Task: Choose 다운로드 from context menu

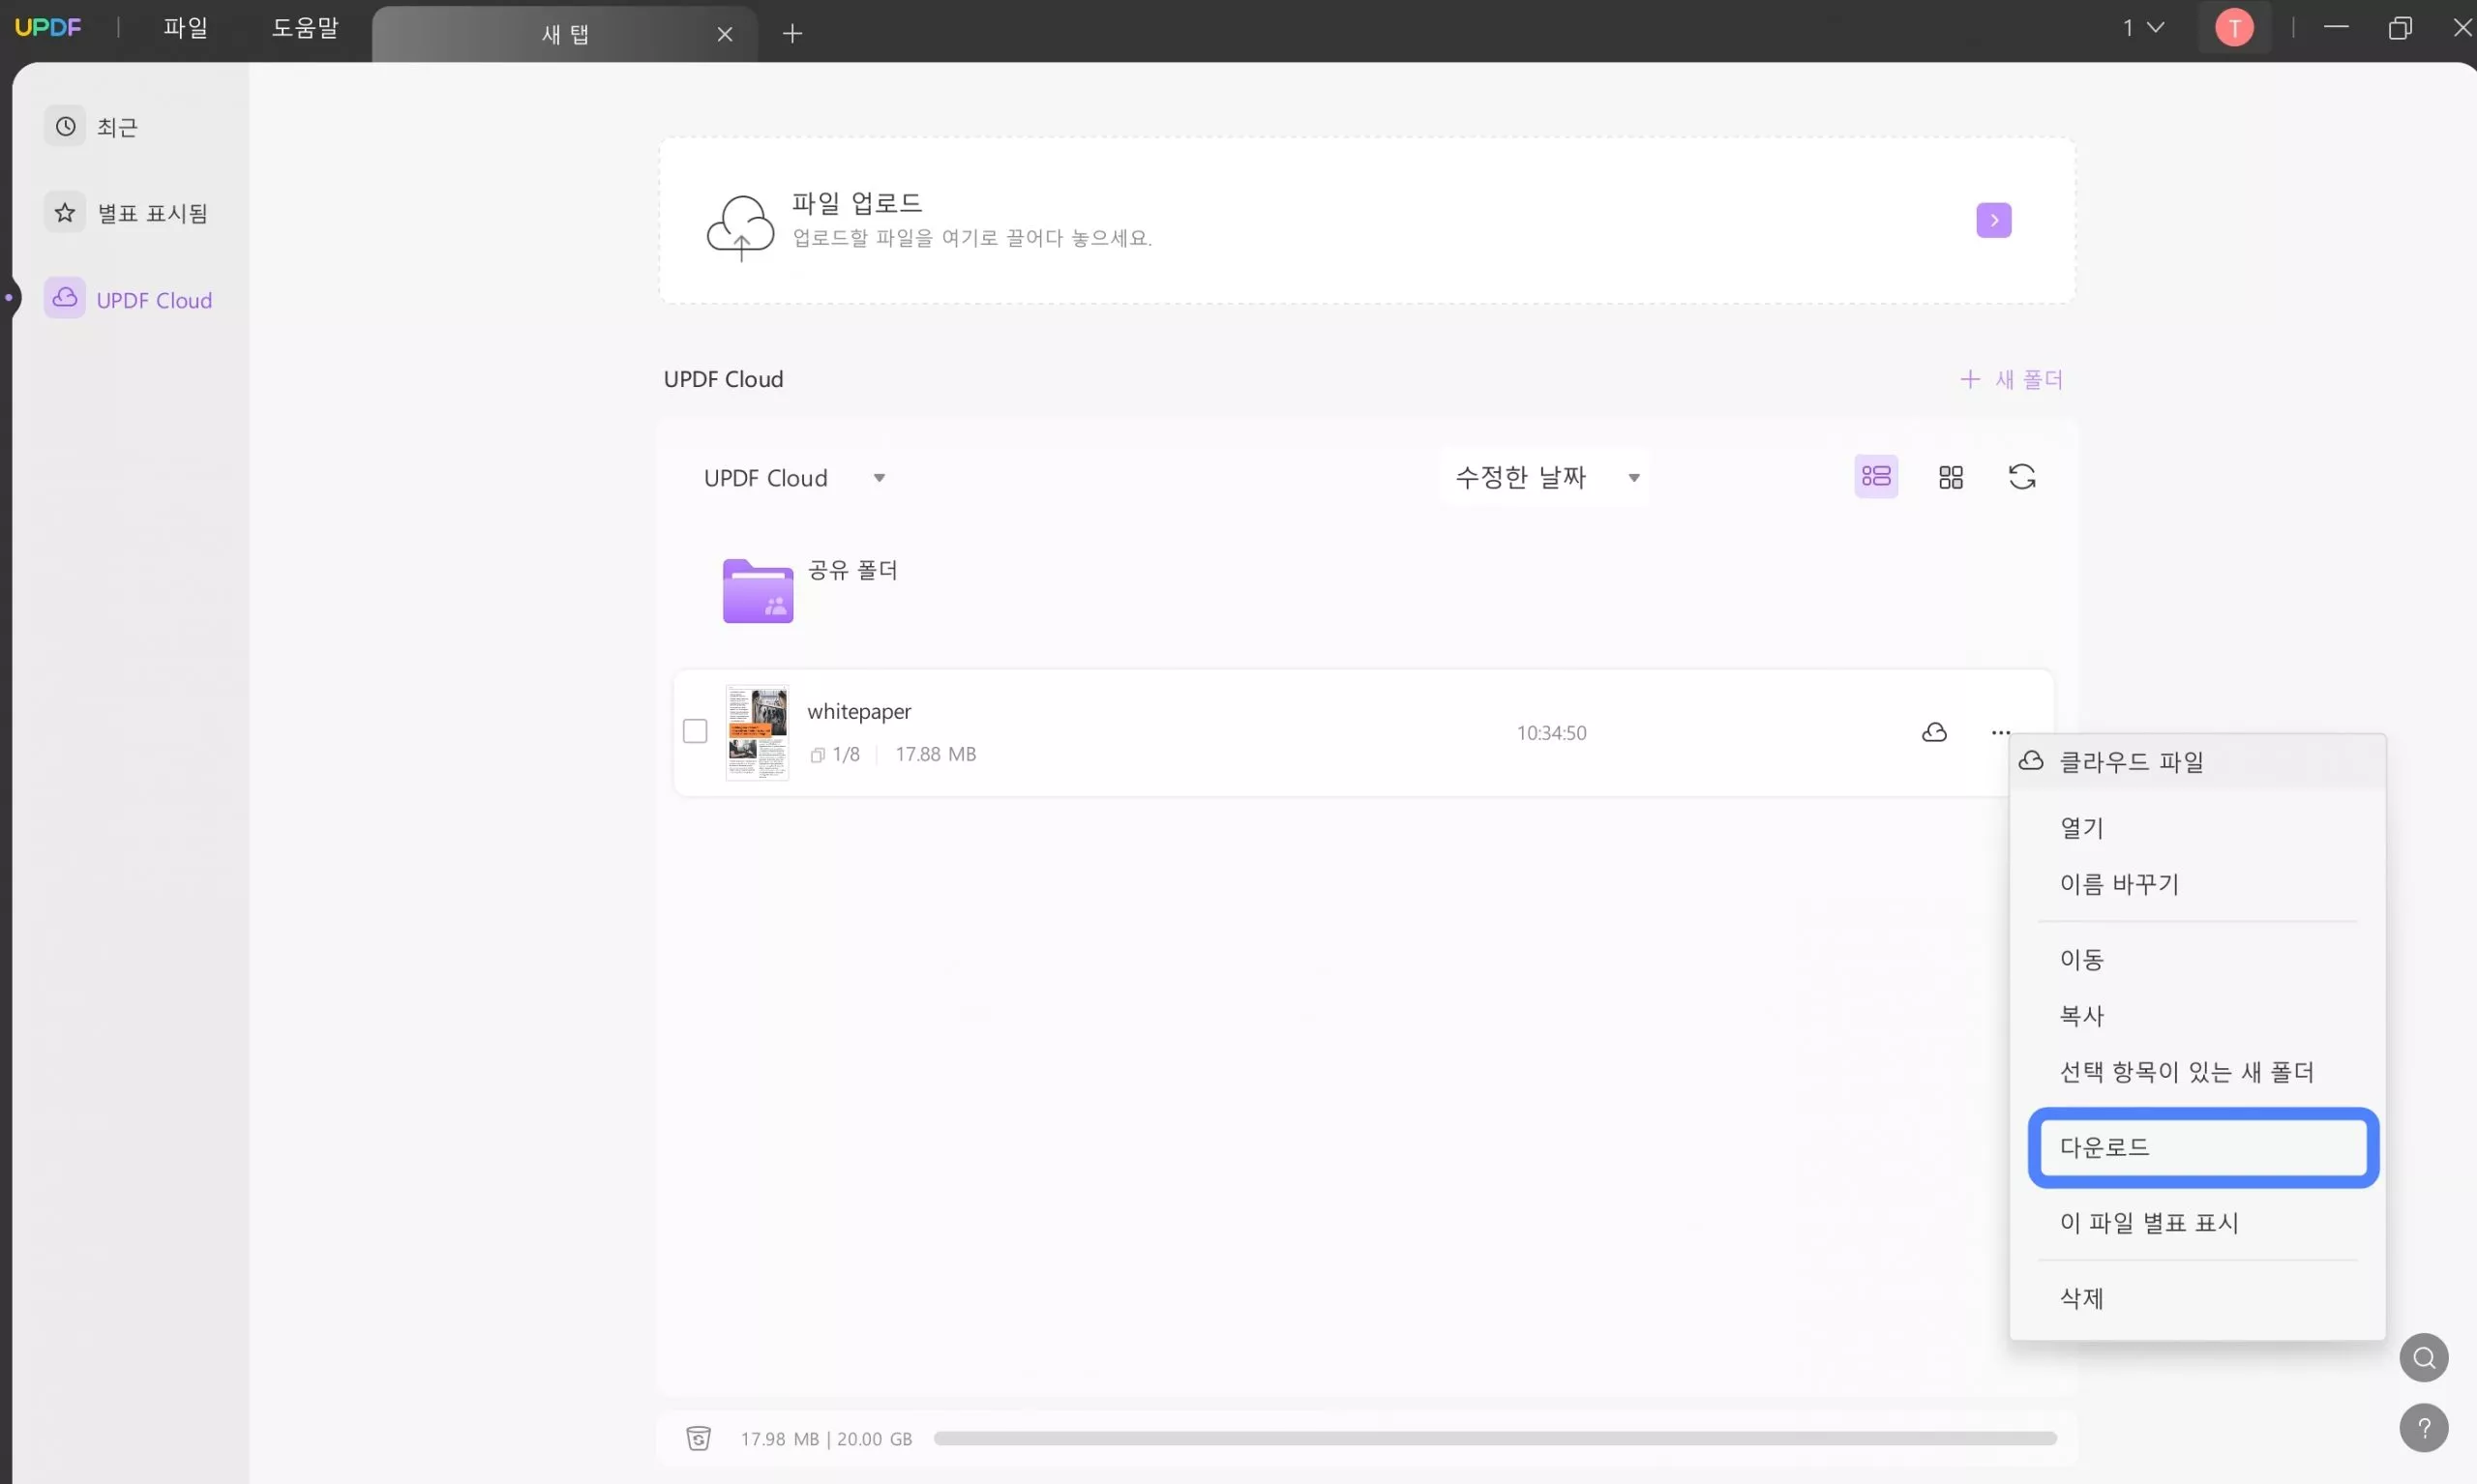Action: coord(2202,1148)
